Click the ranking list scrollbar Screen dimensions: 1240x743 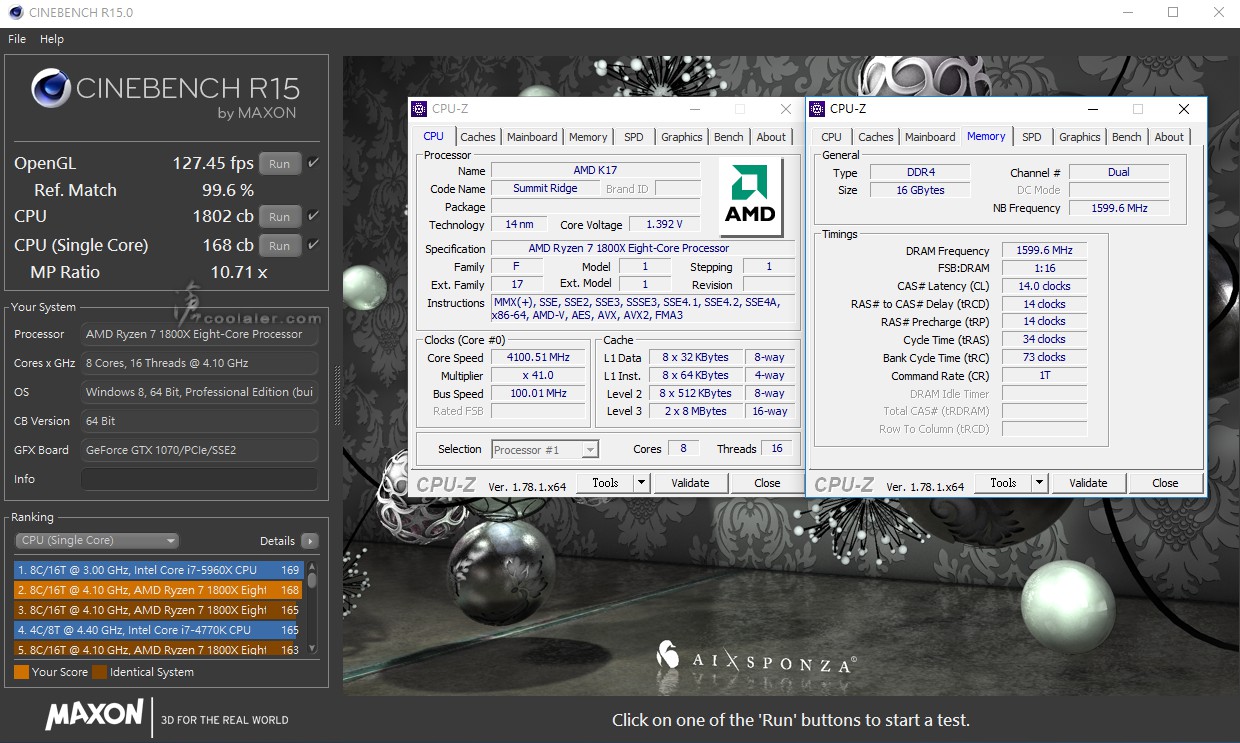click(x=312, y=608)
